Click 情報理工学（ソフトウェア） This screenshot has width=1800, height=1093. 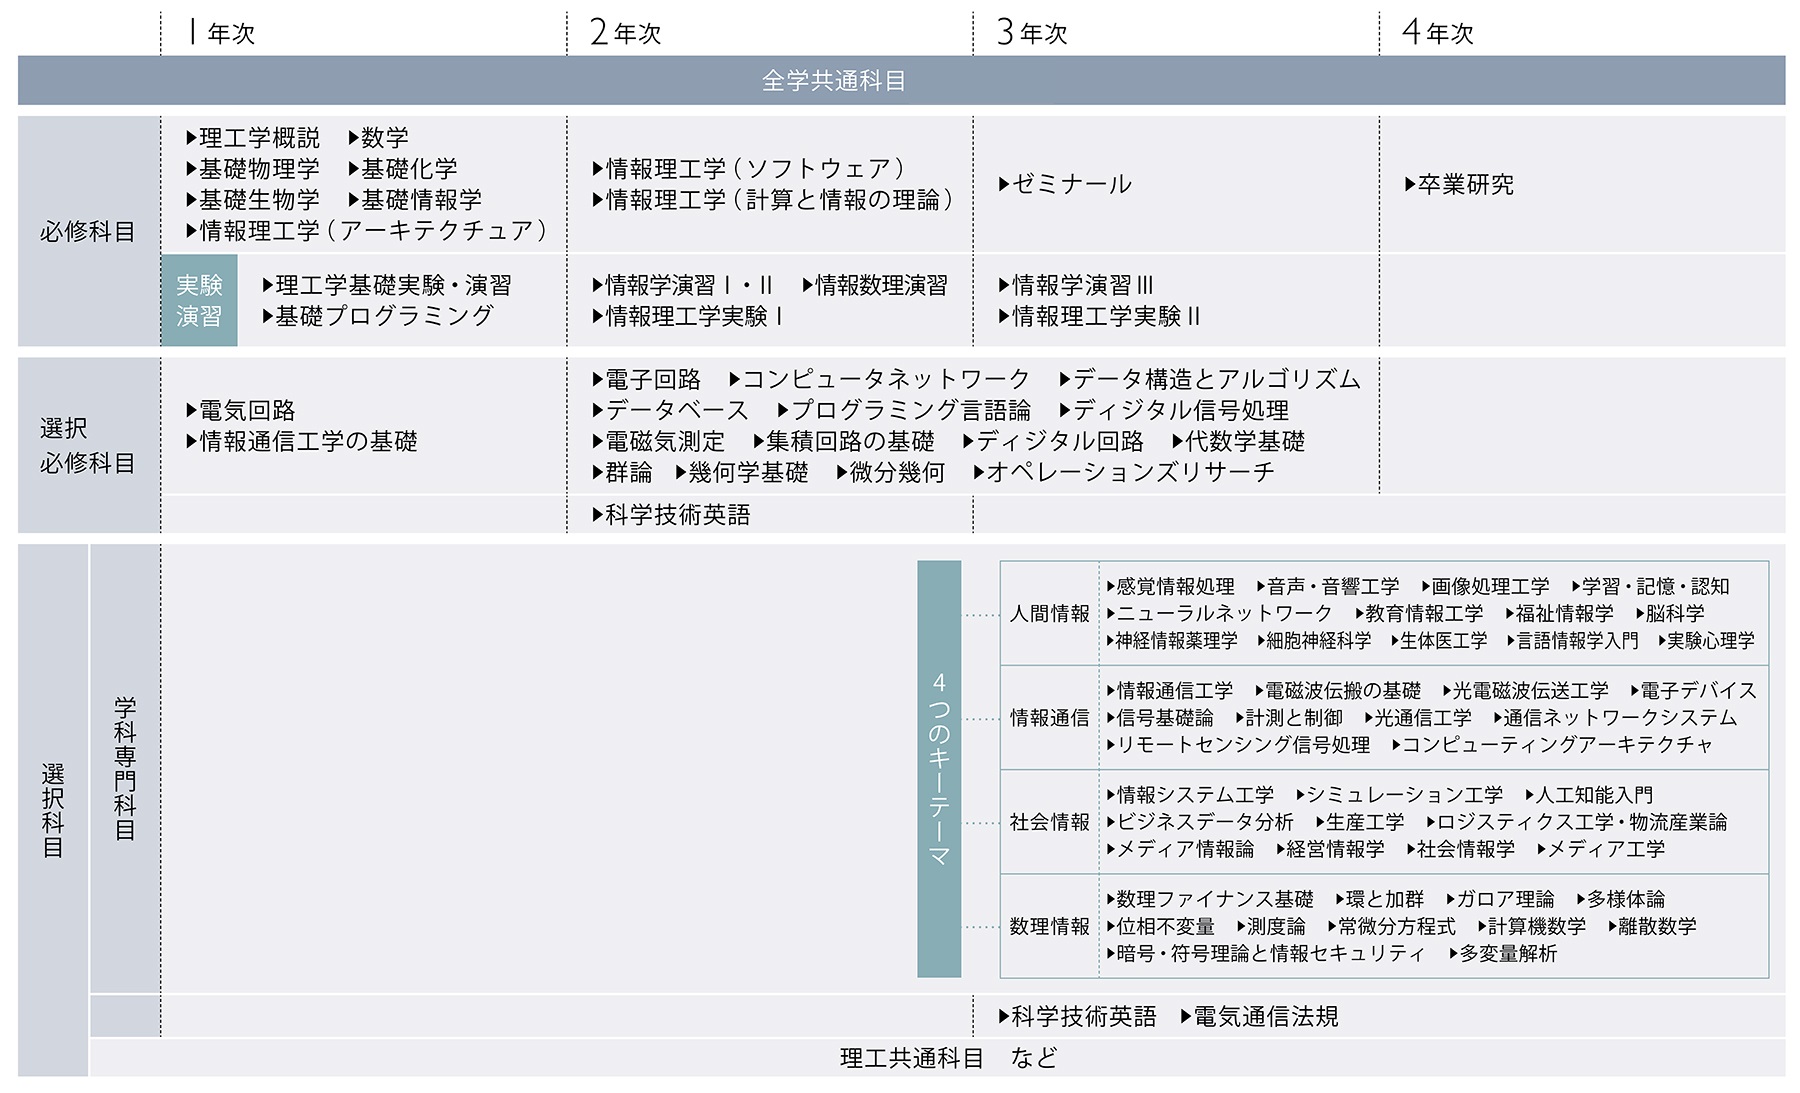(x=749, y=168)
